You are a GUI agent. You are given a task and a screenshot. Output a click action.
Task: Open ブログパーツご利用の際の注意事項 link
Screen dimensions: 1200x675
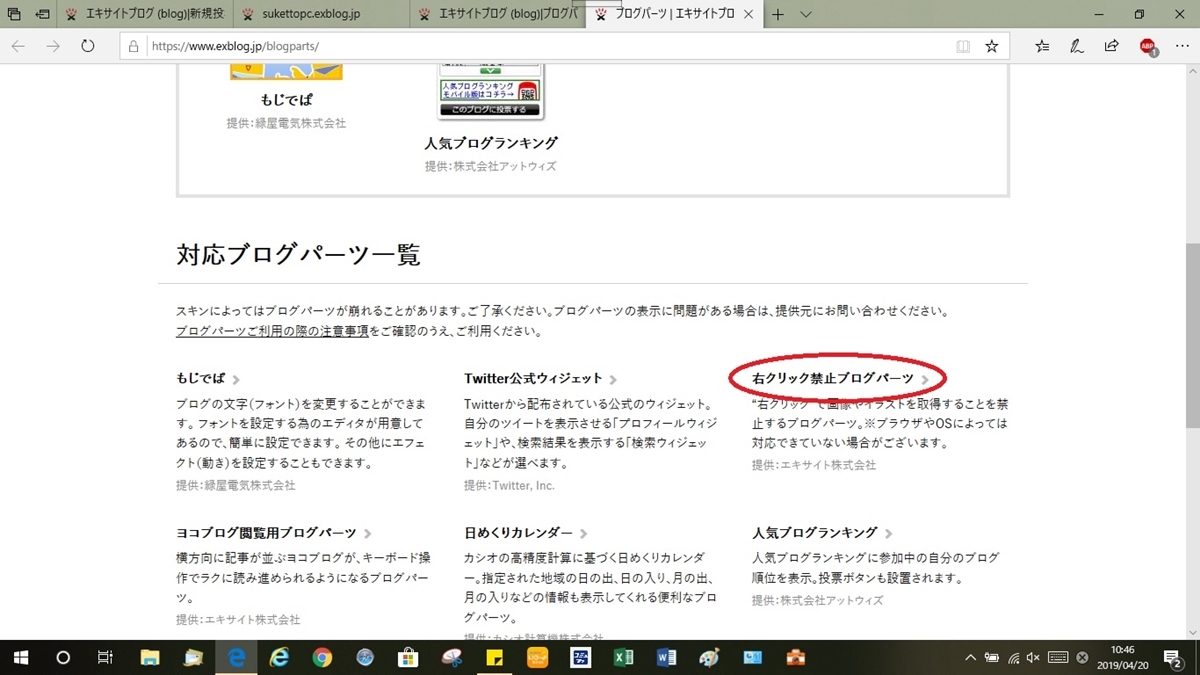click(272, 331)
